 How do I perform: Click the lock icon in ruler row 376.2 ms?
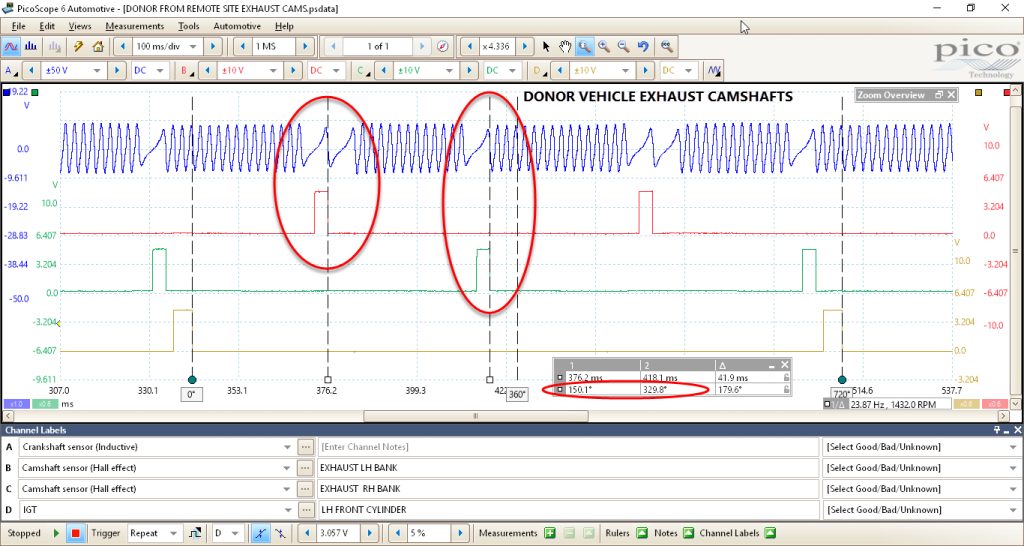[786, 377]
